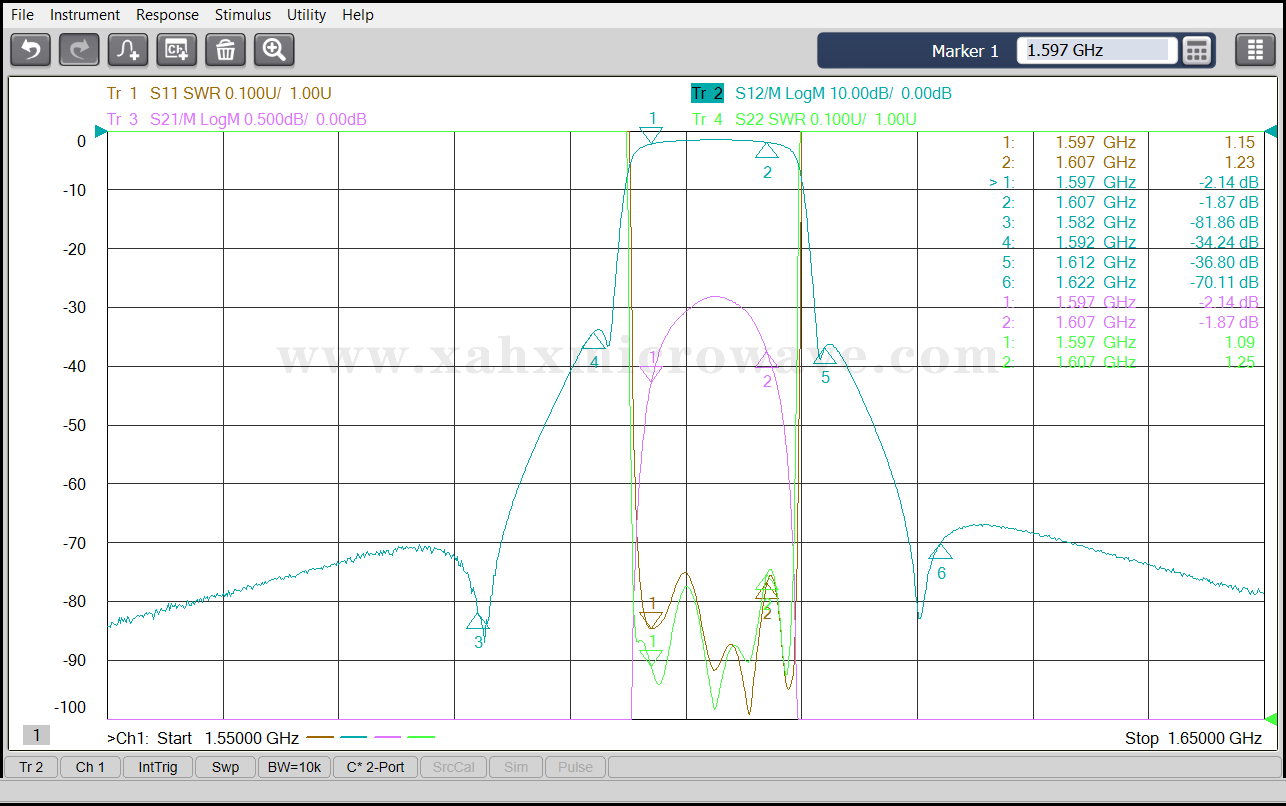Click the Undo arrow icon
This screenshot has height=806, width=1286.
click(x=31, y=49)
